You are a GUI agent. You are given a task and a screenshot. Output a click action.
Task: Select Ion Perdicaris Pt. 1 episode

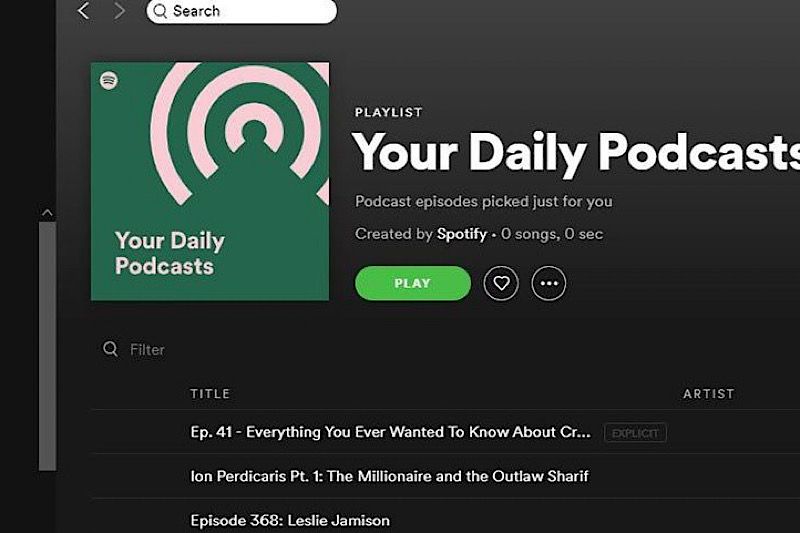coord(445,476)
